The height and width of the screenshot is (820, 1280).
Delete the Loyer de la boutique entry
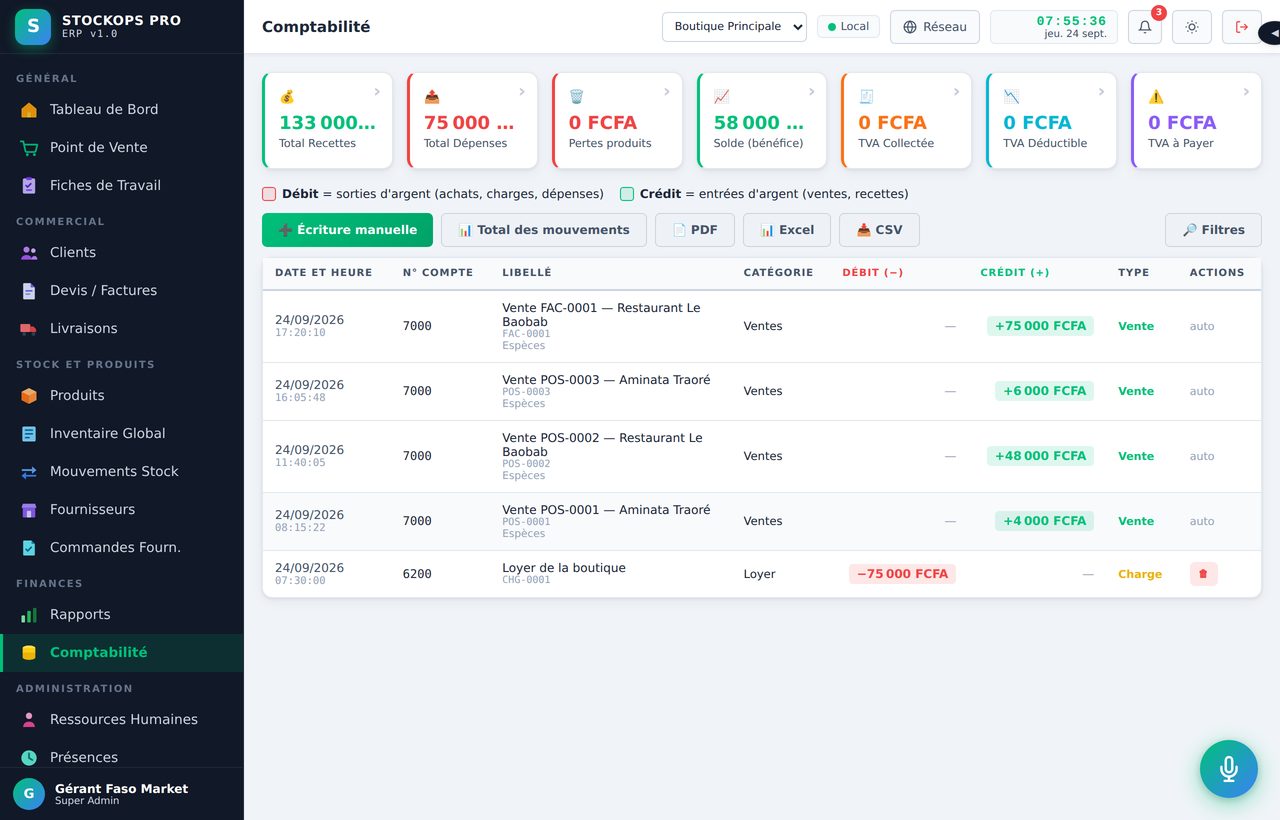[x=1203, y=574]
